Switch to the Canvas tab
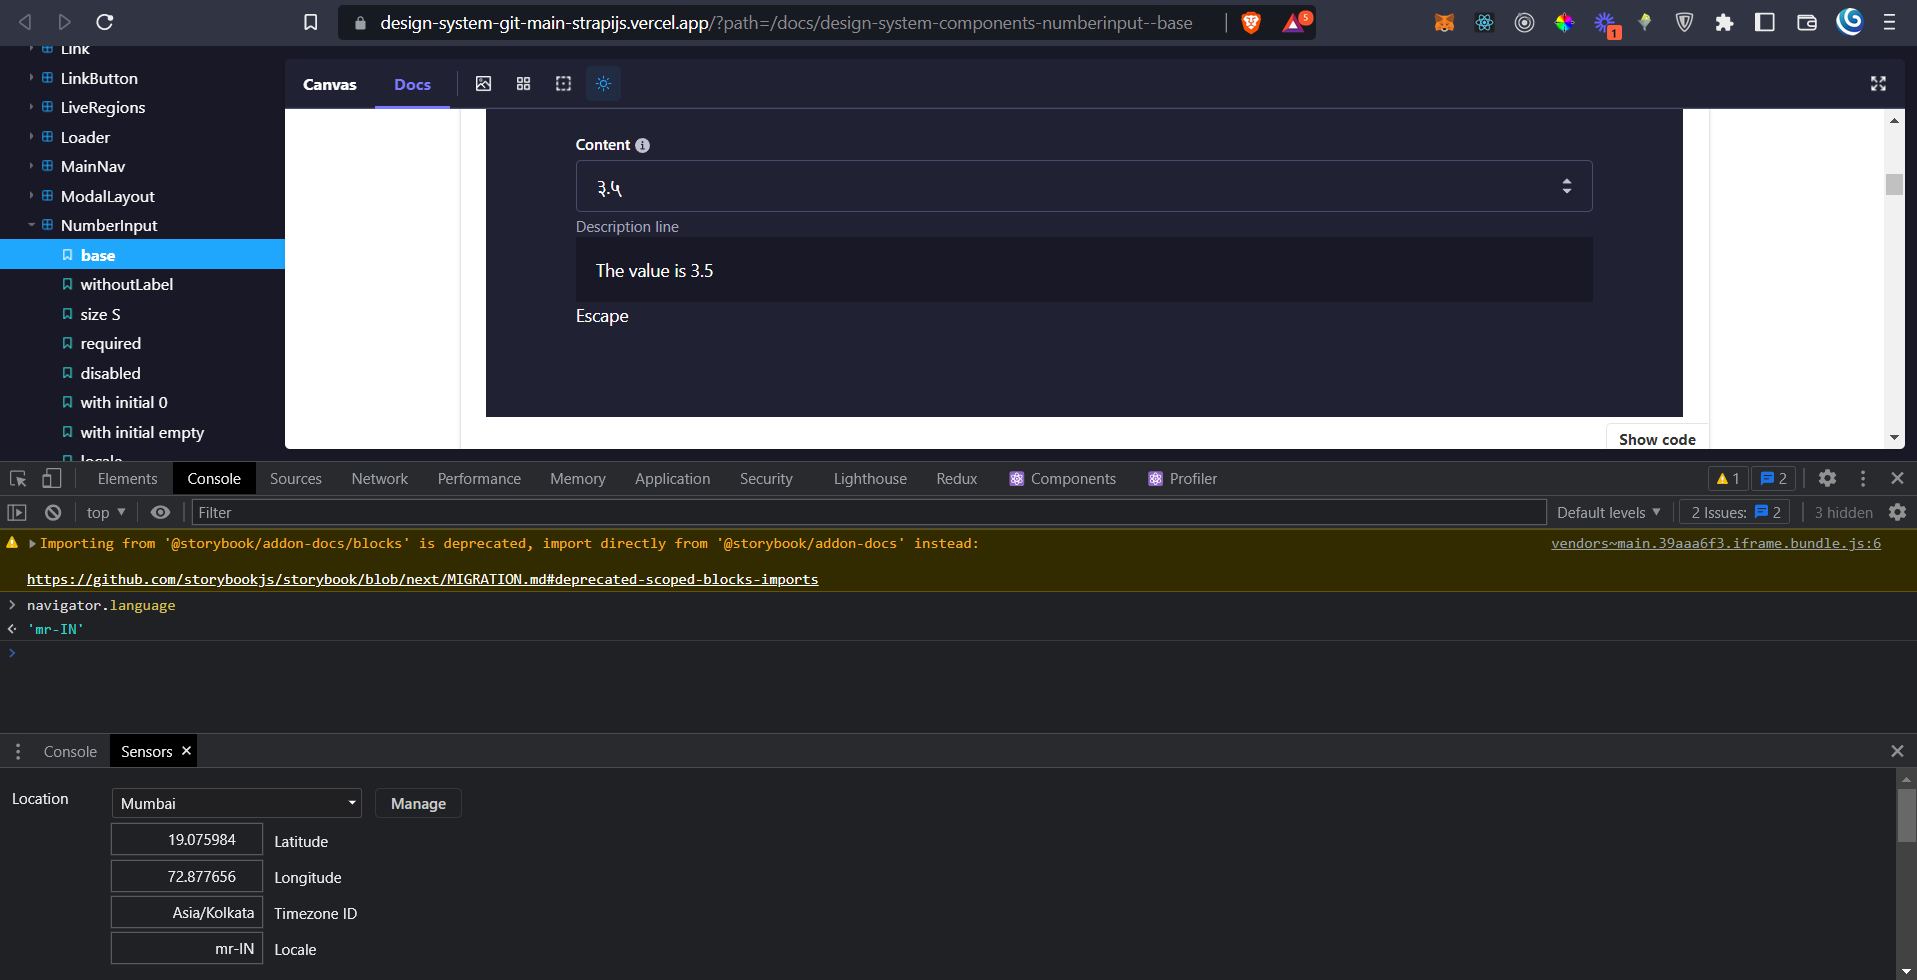 (329, 84)
